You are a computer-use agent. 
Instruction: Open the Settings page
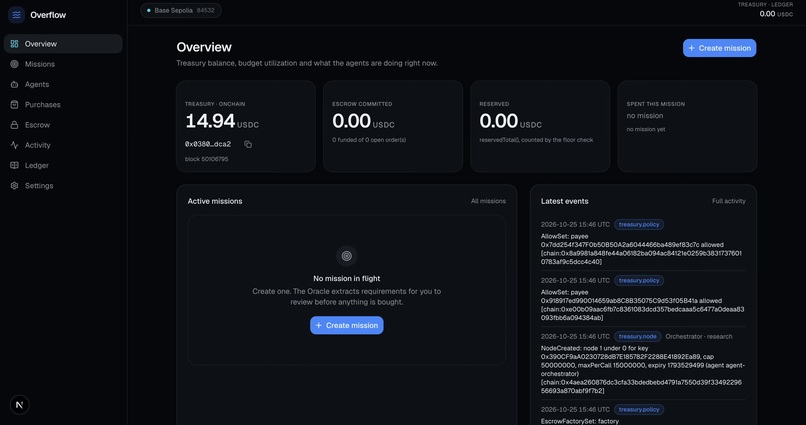click(63, 186)
